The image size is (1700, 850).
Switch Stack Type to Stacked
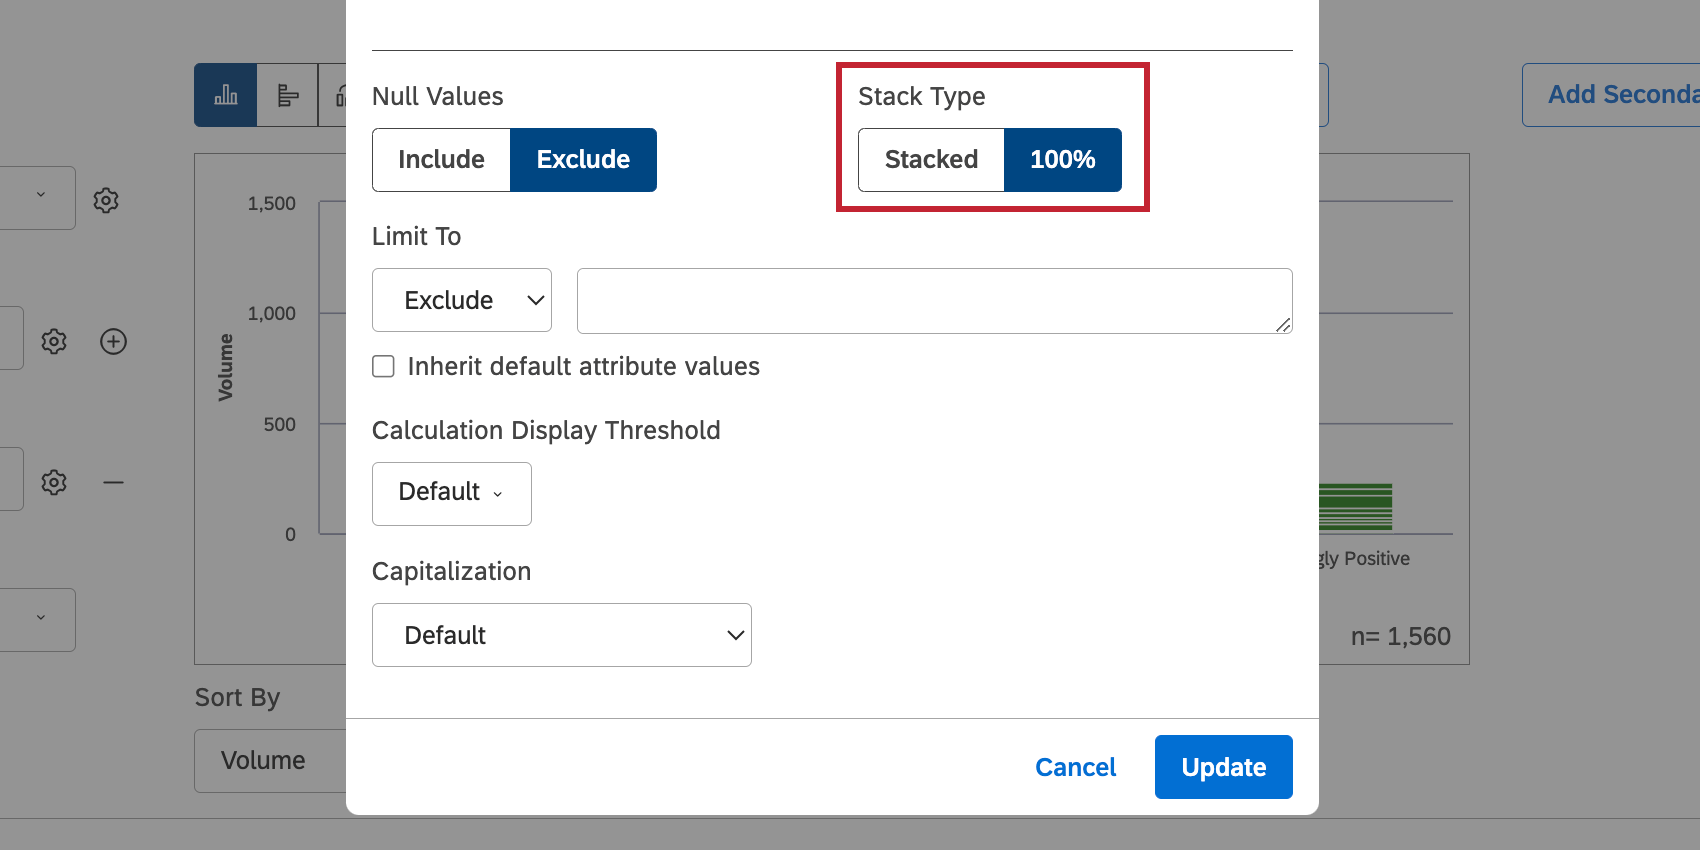(931, 159)
